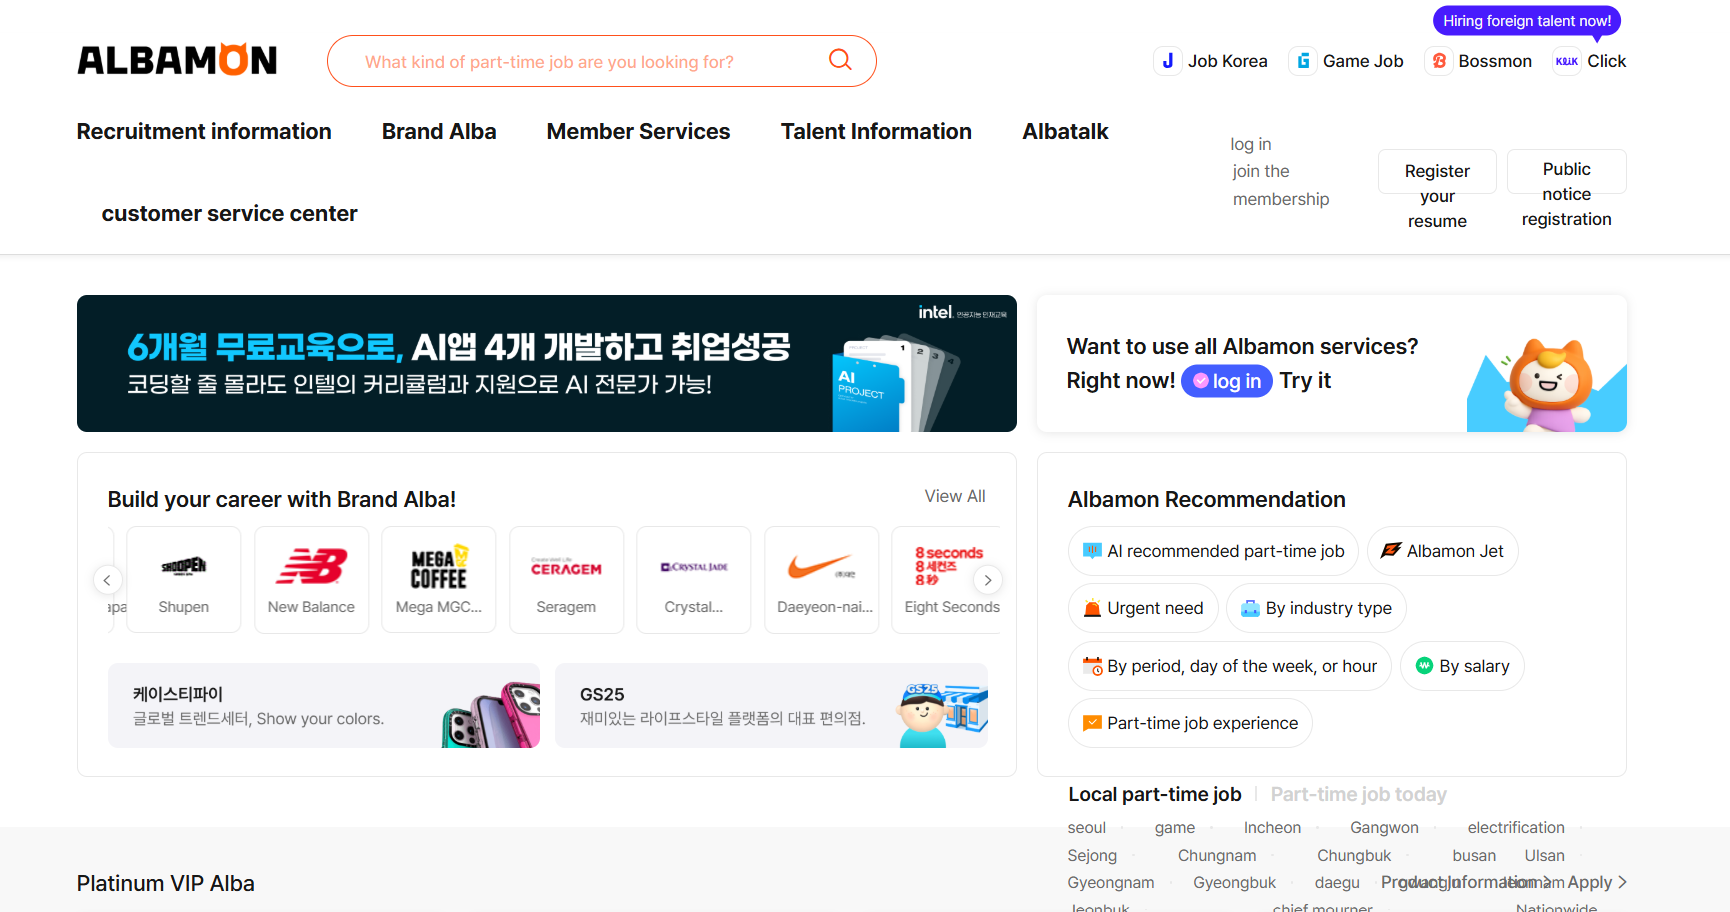Screen dimensions: 1730x912
Task: Click the blue log in pill button
Action: tap(1227, 381)
